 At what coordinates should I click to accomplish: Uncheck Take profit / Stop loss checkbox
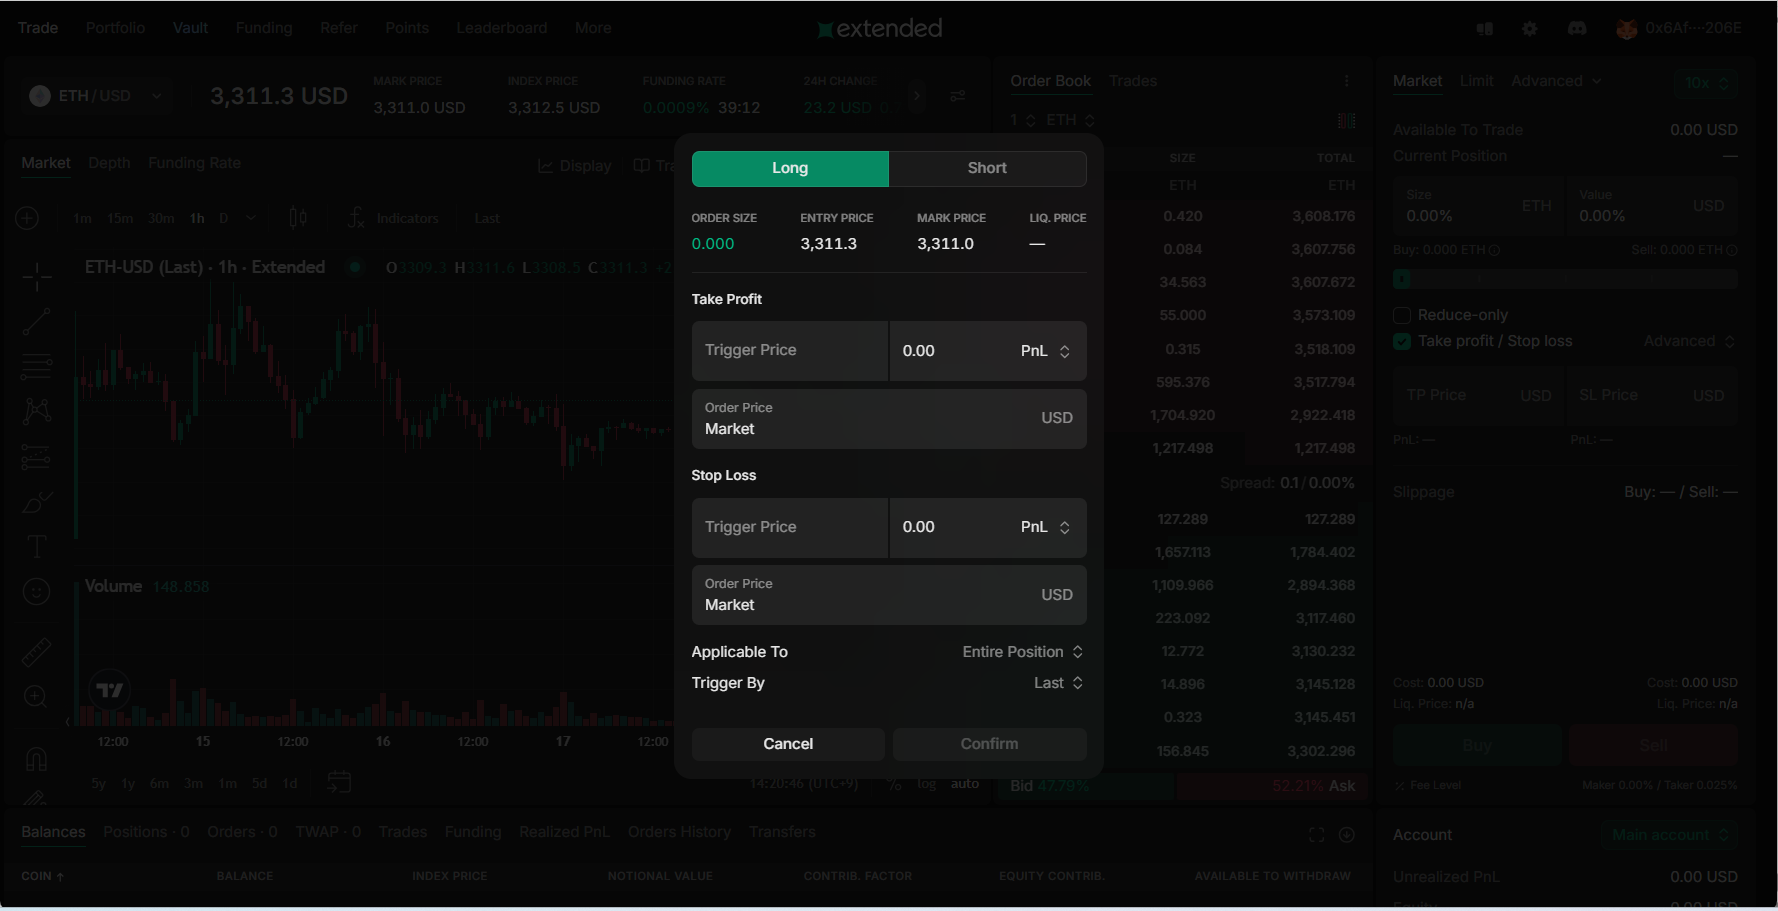click(1402, 342)
